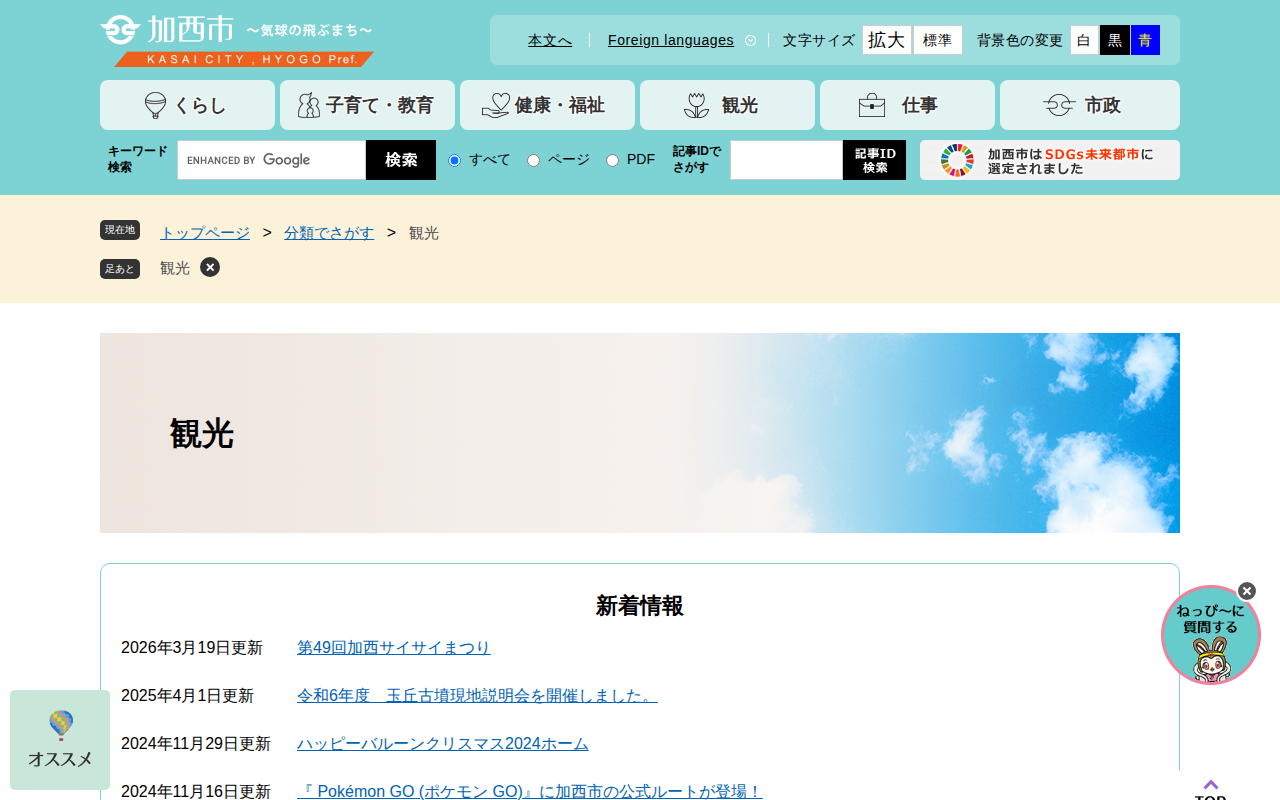
Task: Expand Foreign languages dropdown
Action: point(682,40)
